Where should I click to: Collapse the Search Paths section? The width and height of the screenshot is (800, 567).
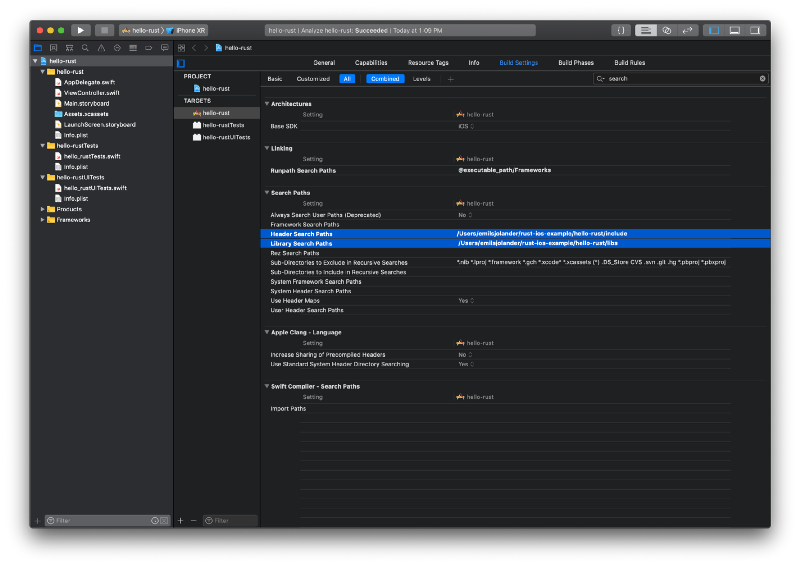pyautogui.click(x=266, y=192)
